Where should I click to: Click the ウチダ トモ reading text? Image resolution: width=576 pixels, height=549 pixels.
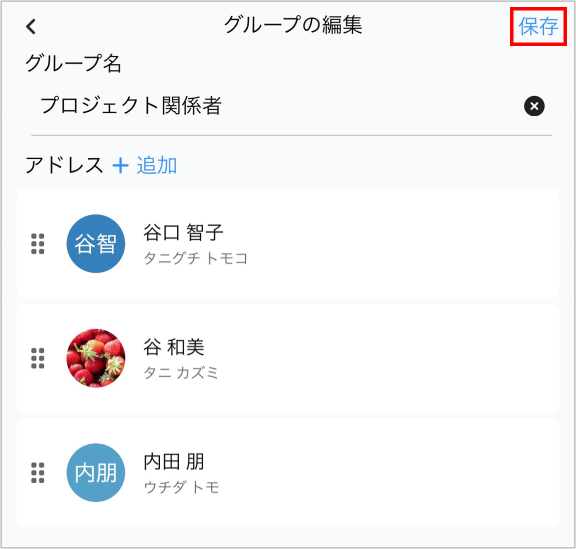click(181, 487)
